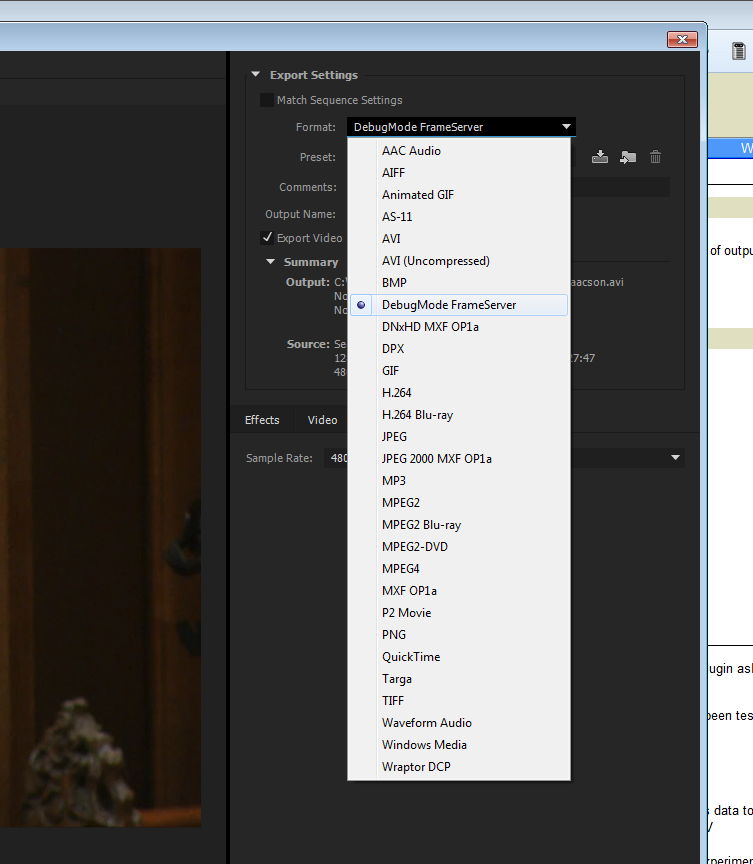Image resolution: width=753 pixels, height=864 pixels.
Task: Choose the plain H.264 format entry
Action: (x=459, y=393)
